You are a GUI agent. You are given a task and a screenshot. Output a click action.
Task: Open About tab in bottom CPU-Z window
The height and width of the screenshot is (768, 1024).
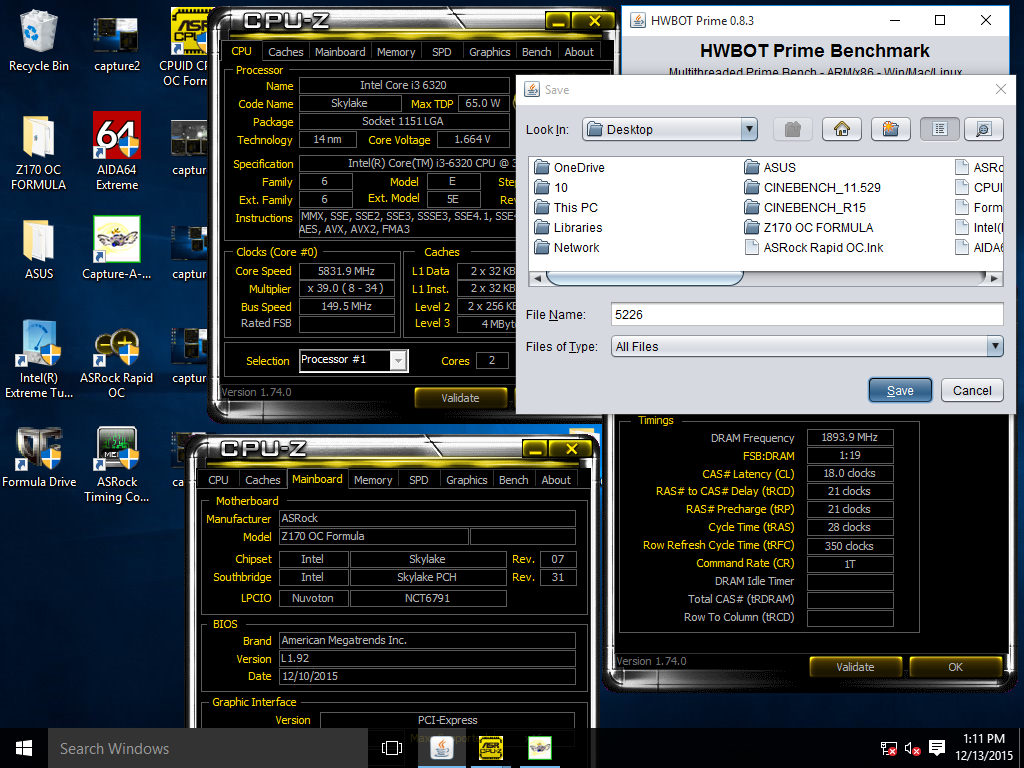pyautogui.click(x=556, y=479)
